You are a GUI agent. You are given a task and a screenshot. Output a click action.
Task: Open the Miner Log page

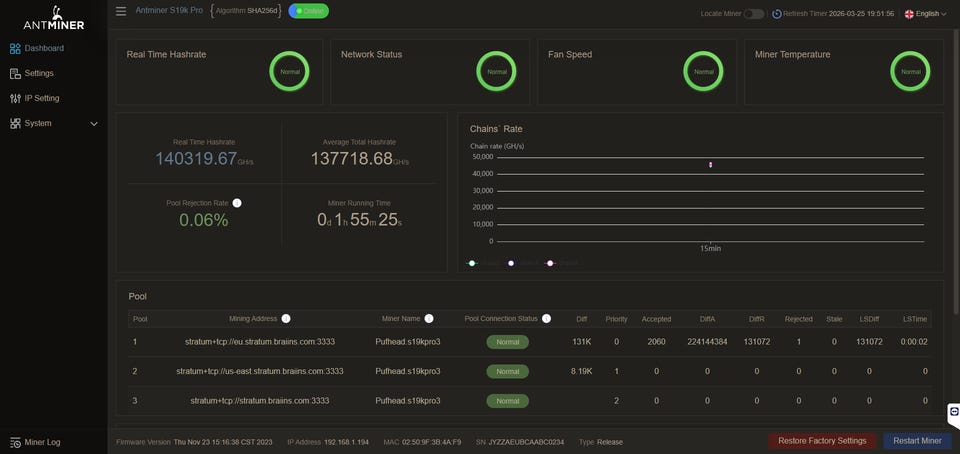pyautogui.click(x=41, y=442)
